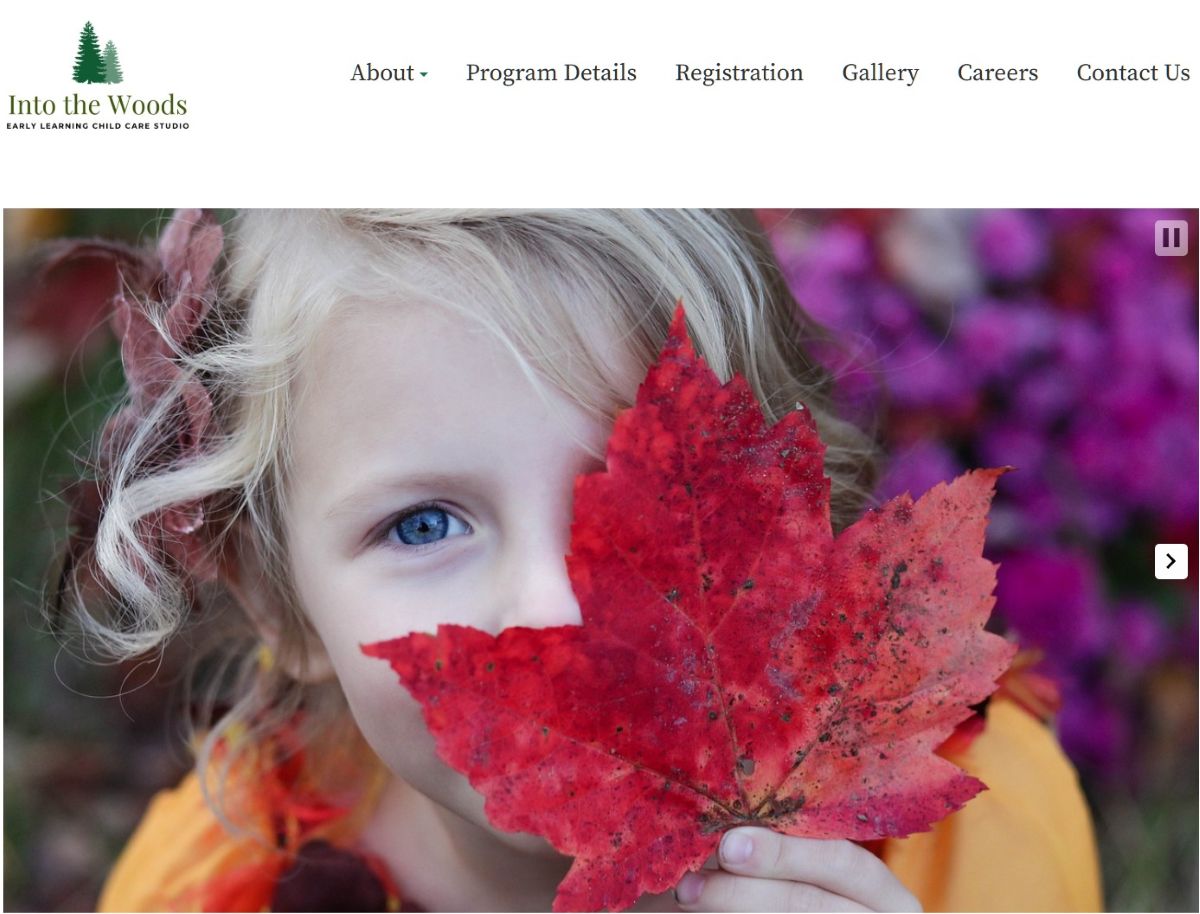
Task: Go to Program Details page
Action: point(551,73)
